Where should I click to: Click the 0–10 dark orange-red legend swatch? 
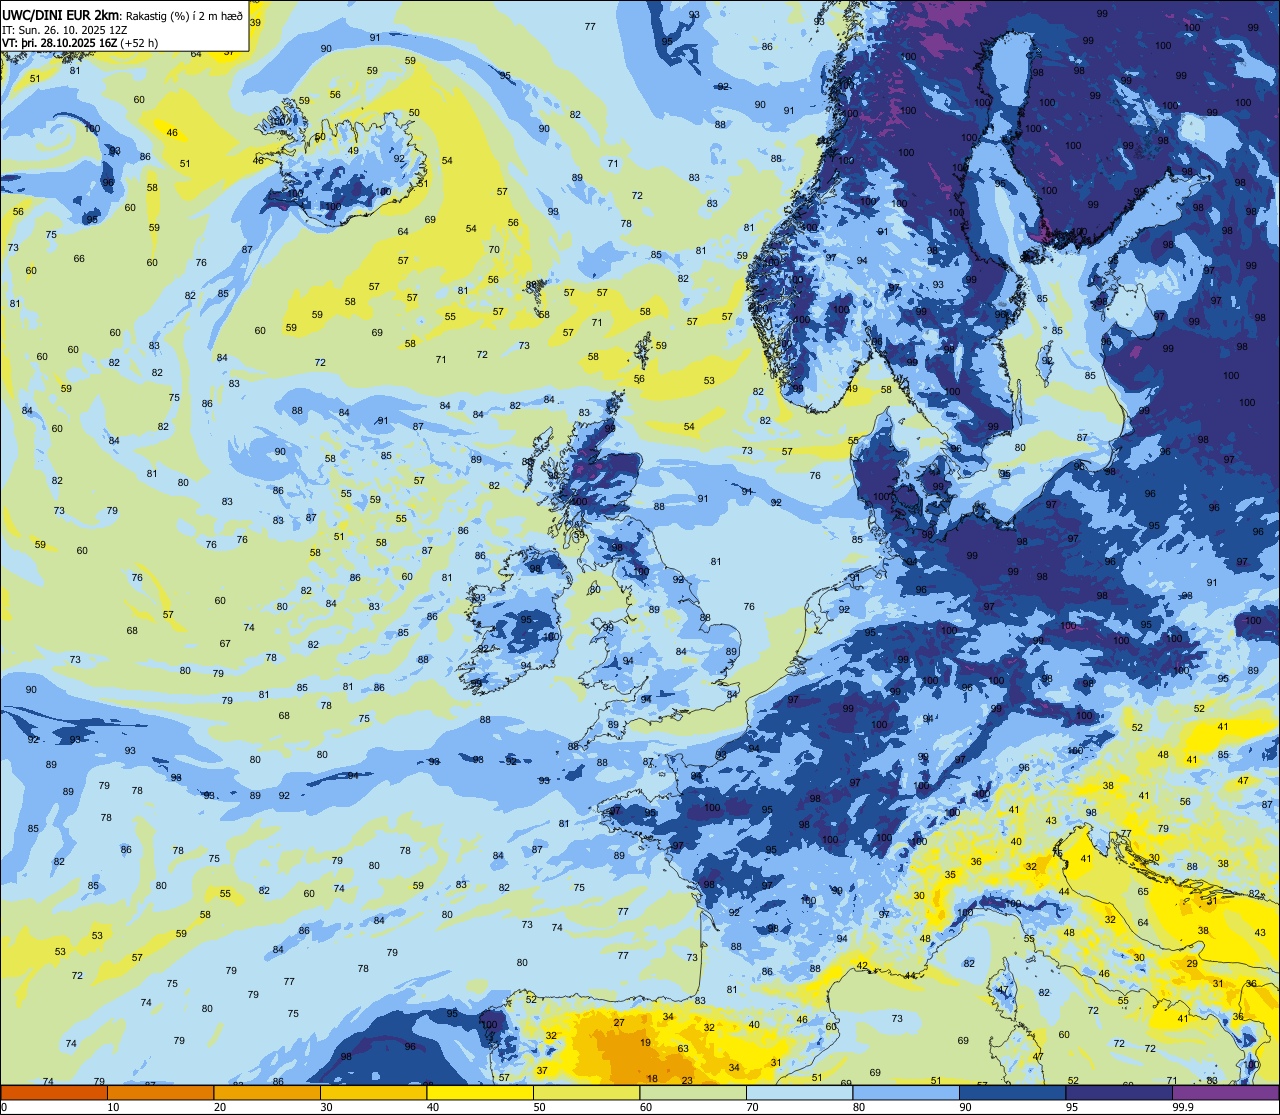click(x=54, y=1092)
